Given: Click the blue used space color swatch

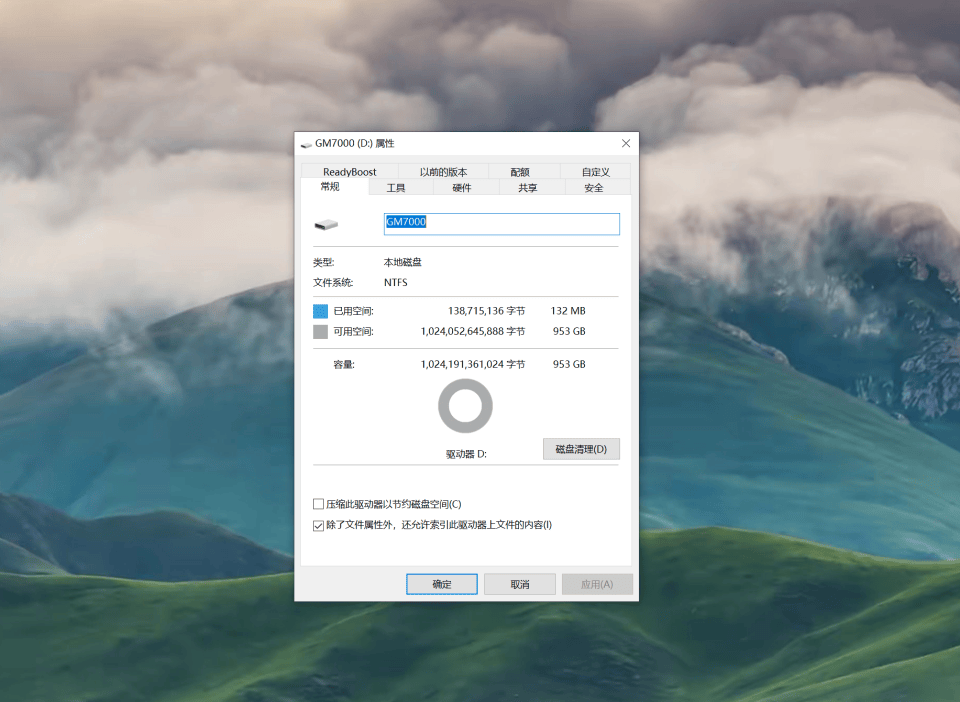Looking at the screenshot, I should [320, 312].
